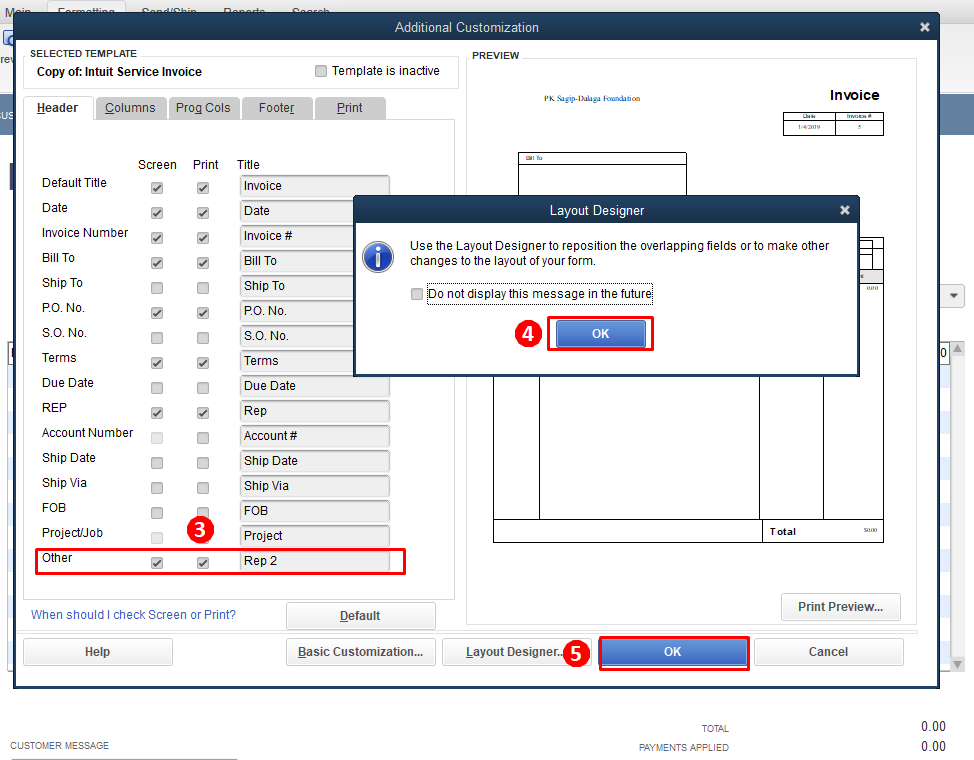974x760 pixels.
Task: Enable Ship To Screen checkbox
Action: coord(157,288)
